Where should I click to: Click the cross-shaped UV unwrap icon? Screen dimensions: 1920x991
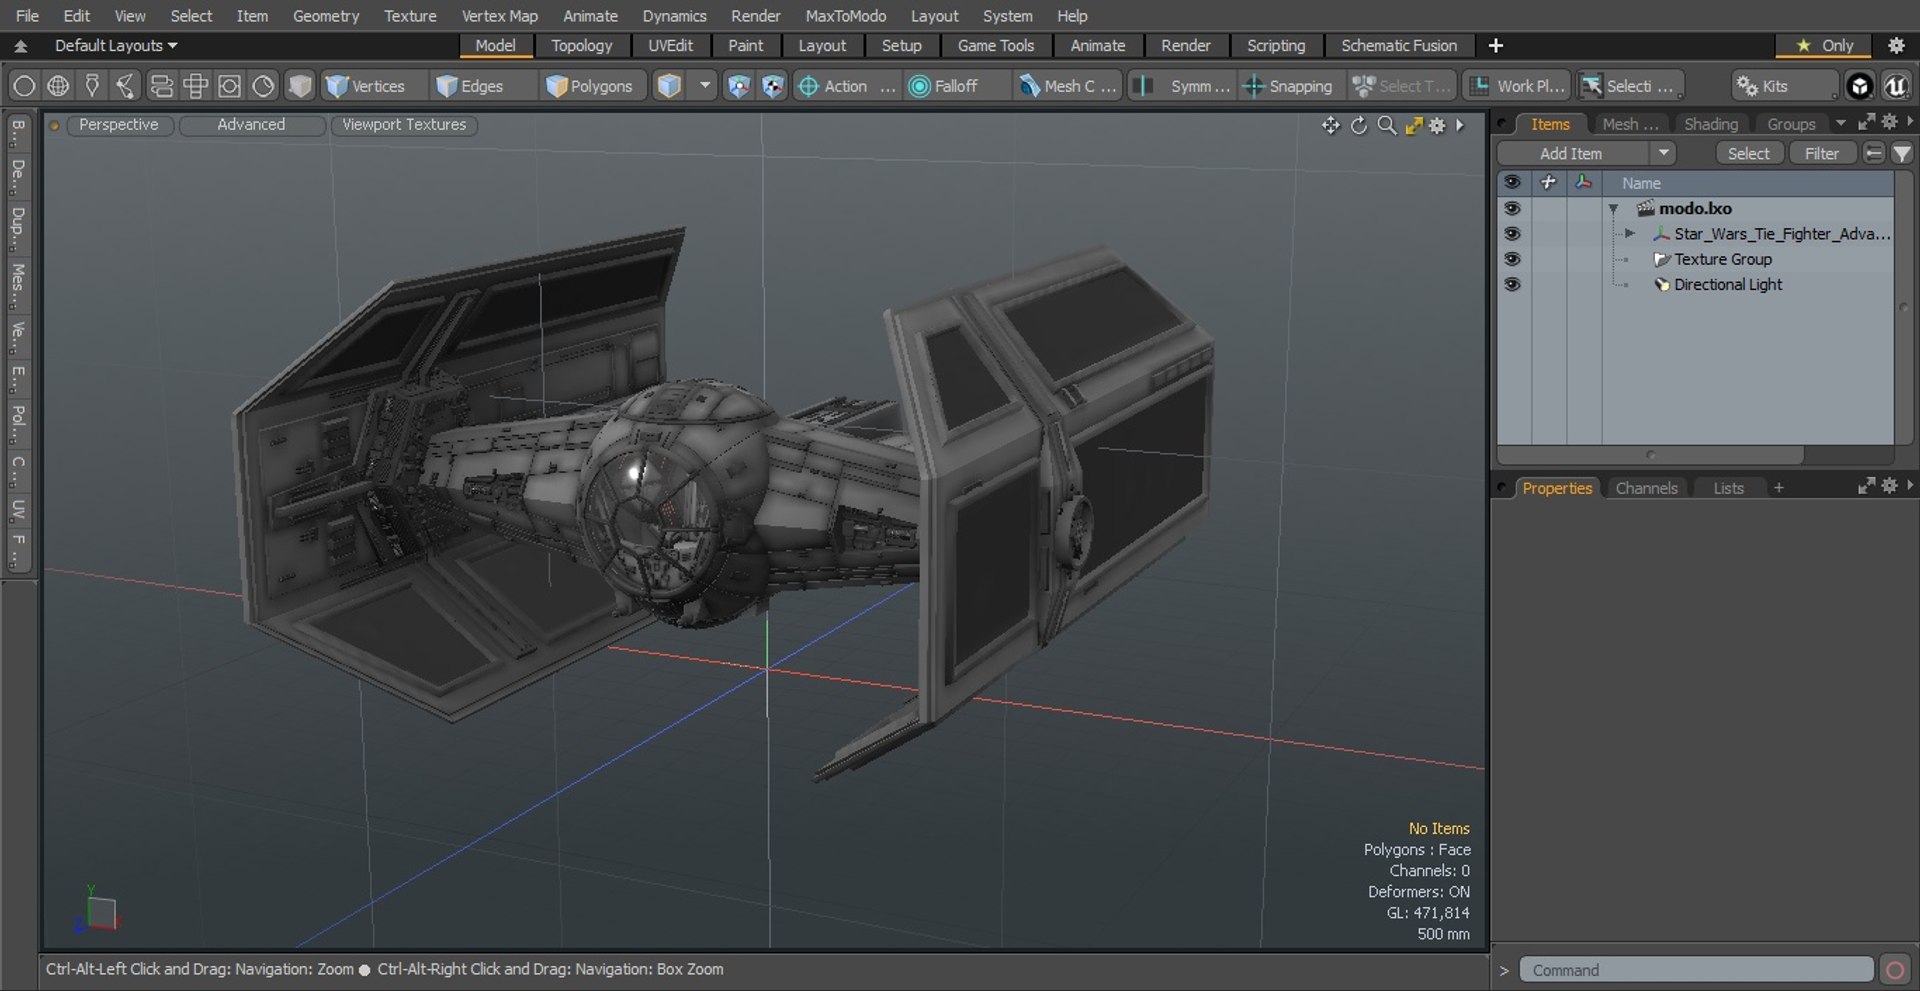click(x=195, y=86)
